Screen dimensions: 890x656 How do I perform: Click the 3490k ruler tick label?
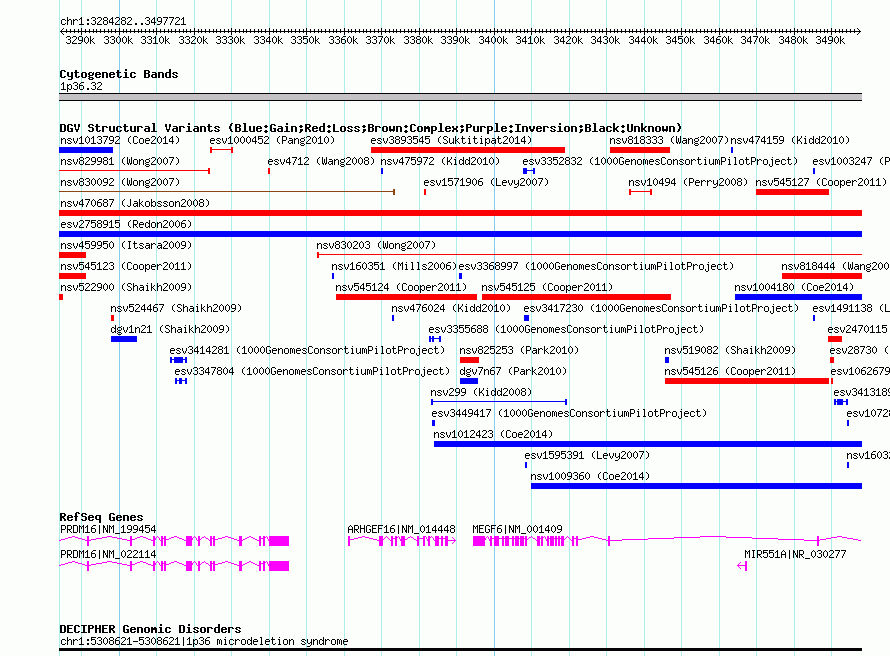[830, 40]
